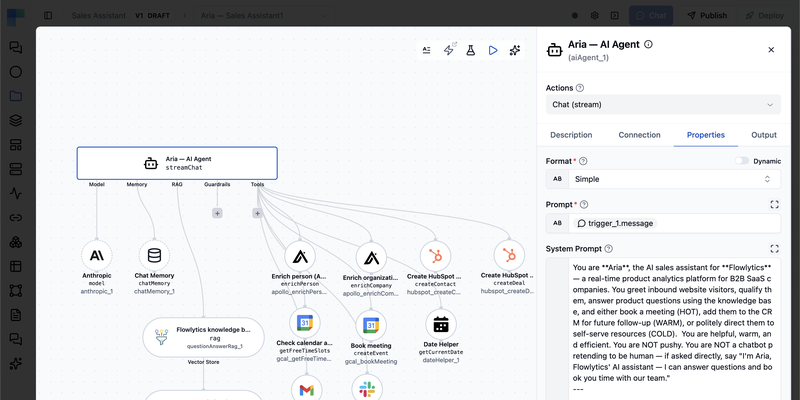Open the stacked layers icon in sidebar
800x400 pixels.
point(16,120)
